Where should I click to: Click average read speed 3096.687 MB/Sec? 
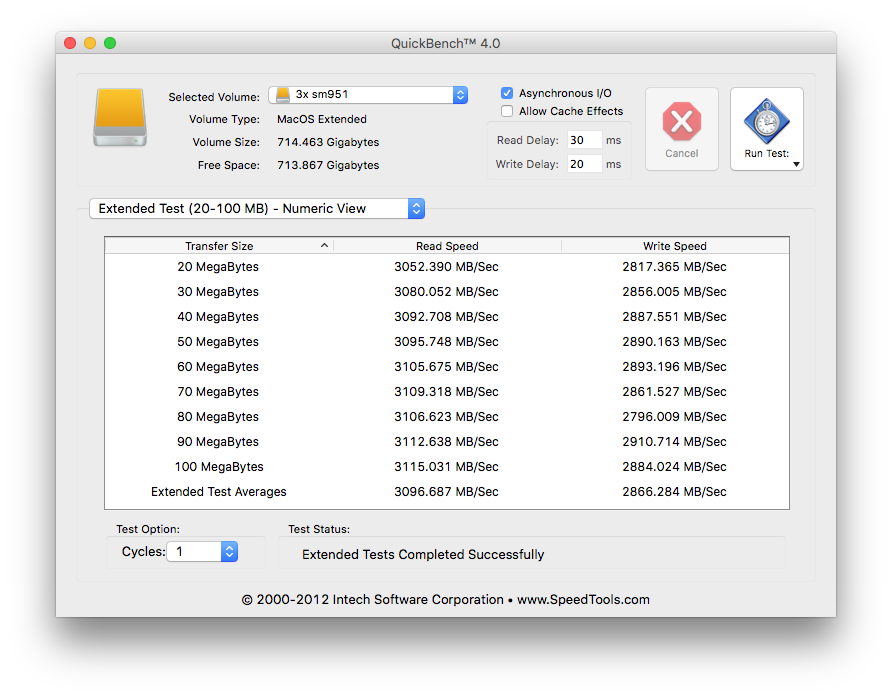447,492
